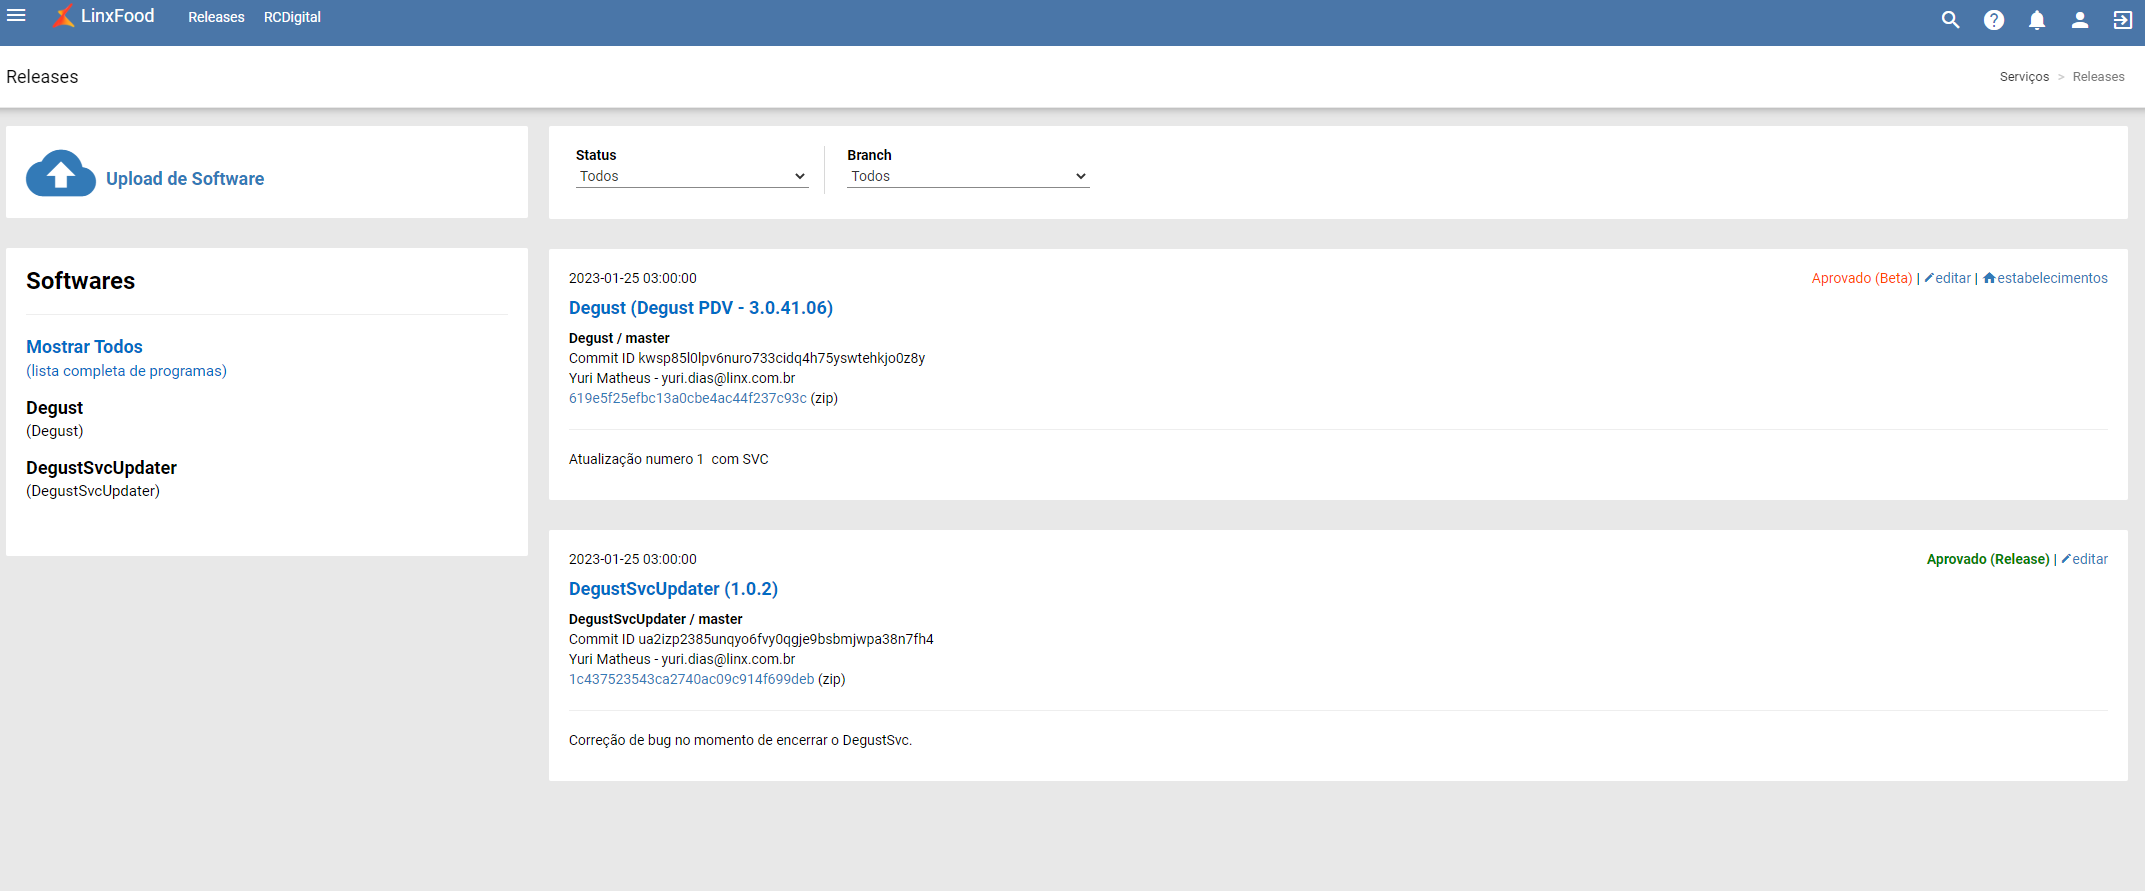Open the DegustSvcUpdater (1.0.2) release title
Viewport: 2145px width, 891px height.
[673, 589]
